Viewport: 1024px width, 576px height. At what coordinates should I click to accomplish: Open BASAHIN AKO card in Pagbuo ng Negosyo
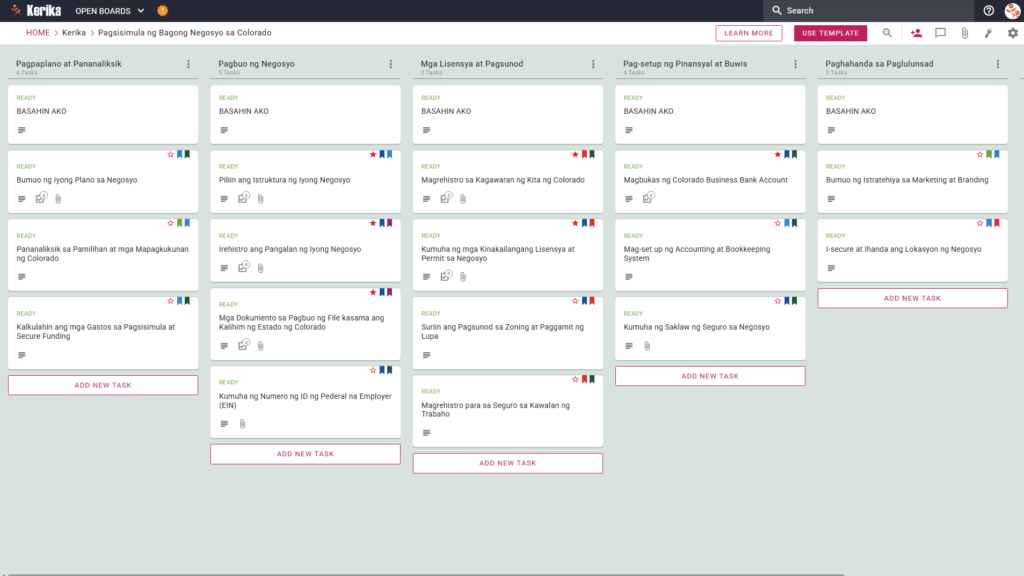click(x=305, y=114)
